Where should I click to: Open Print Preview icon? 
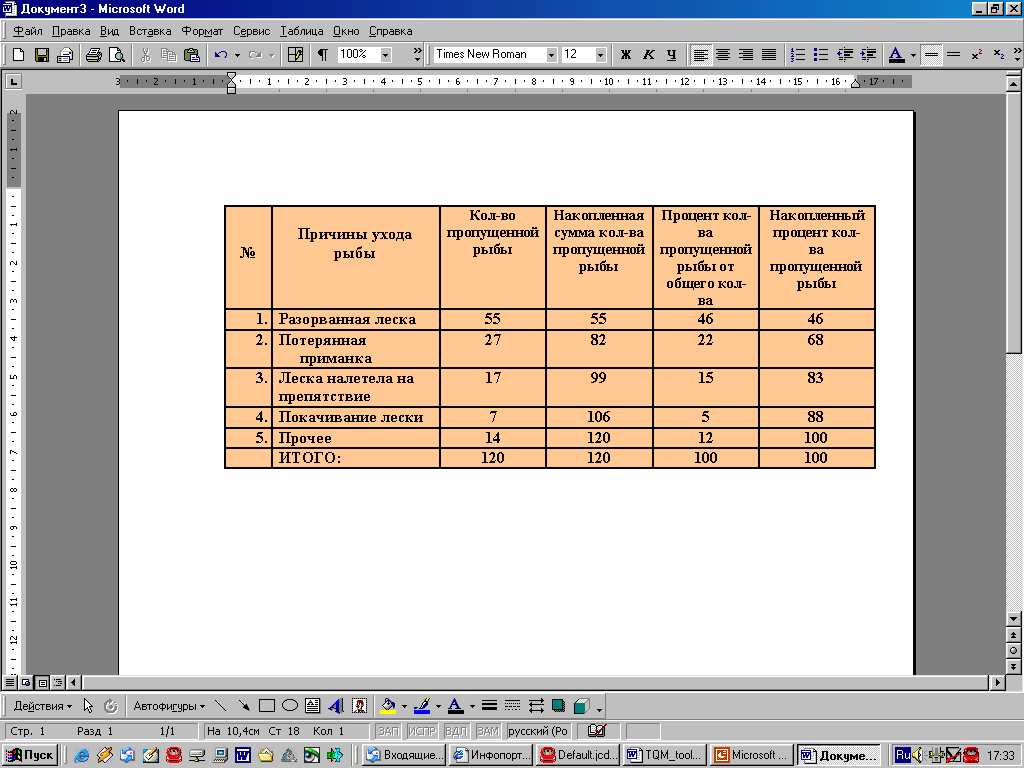click(x=117, y=55)
